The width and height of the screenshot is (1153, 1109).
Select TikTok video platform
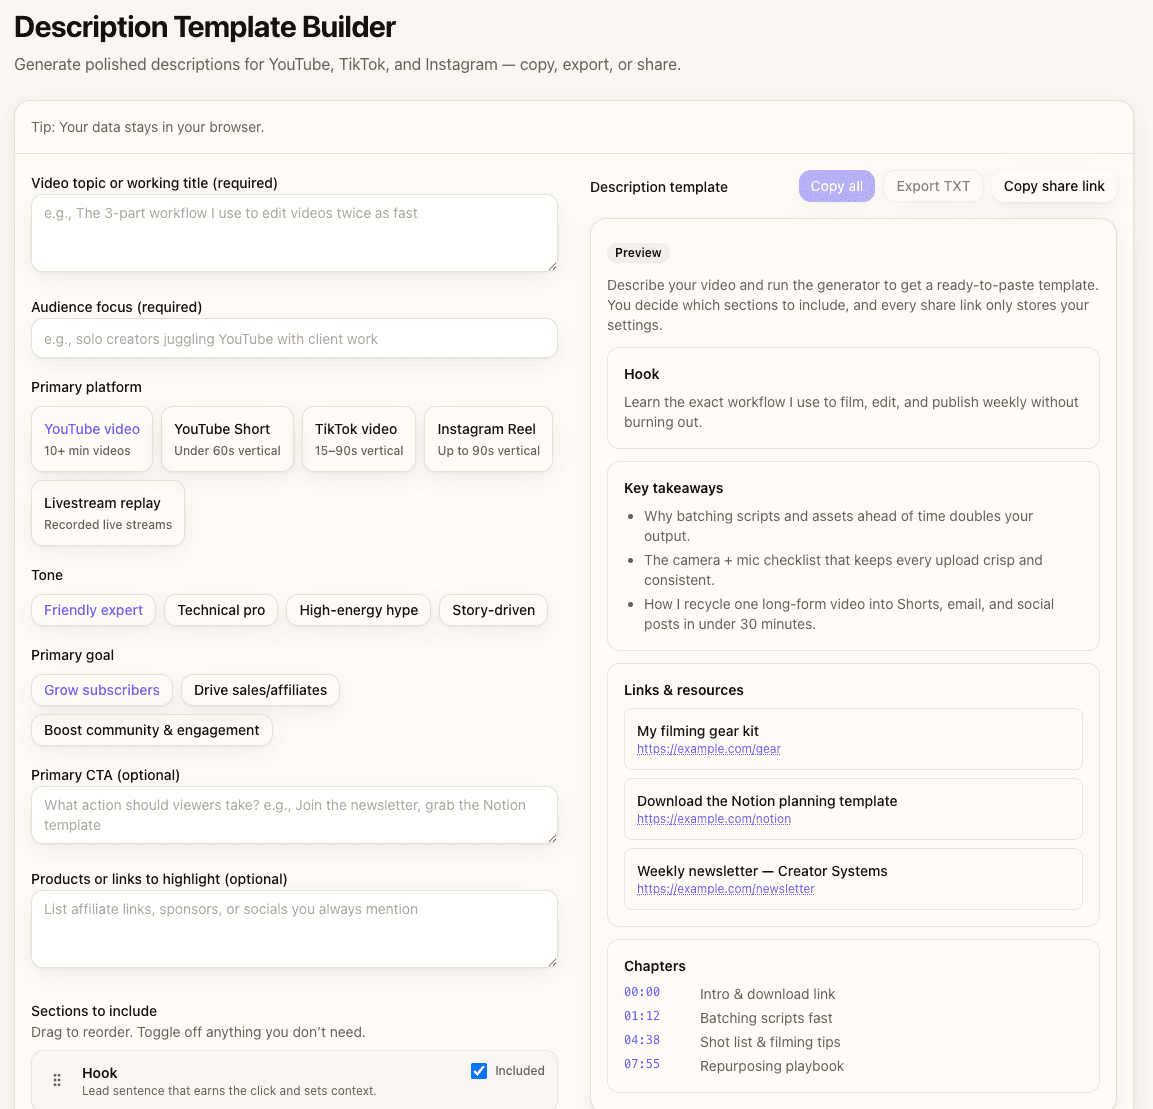(358, 438)
